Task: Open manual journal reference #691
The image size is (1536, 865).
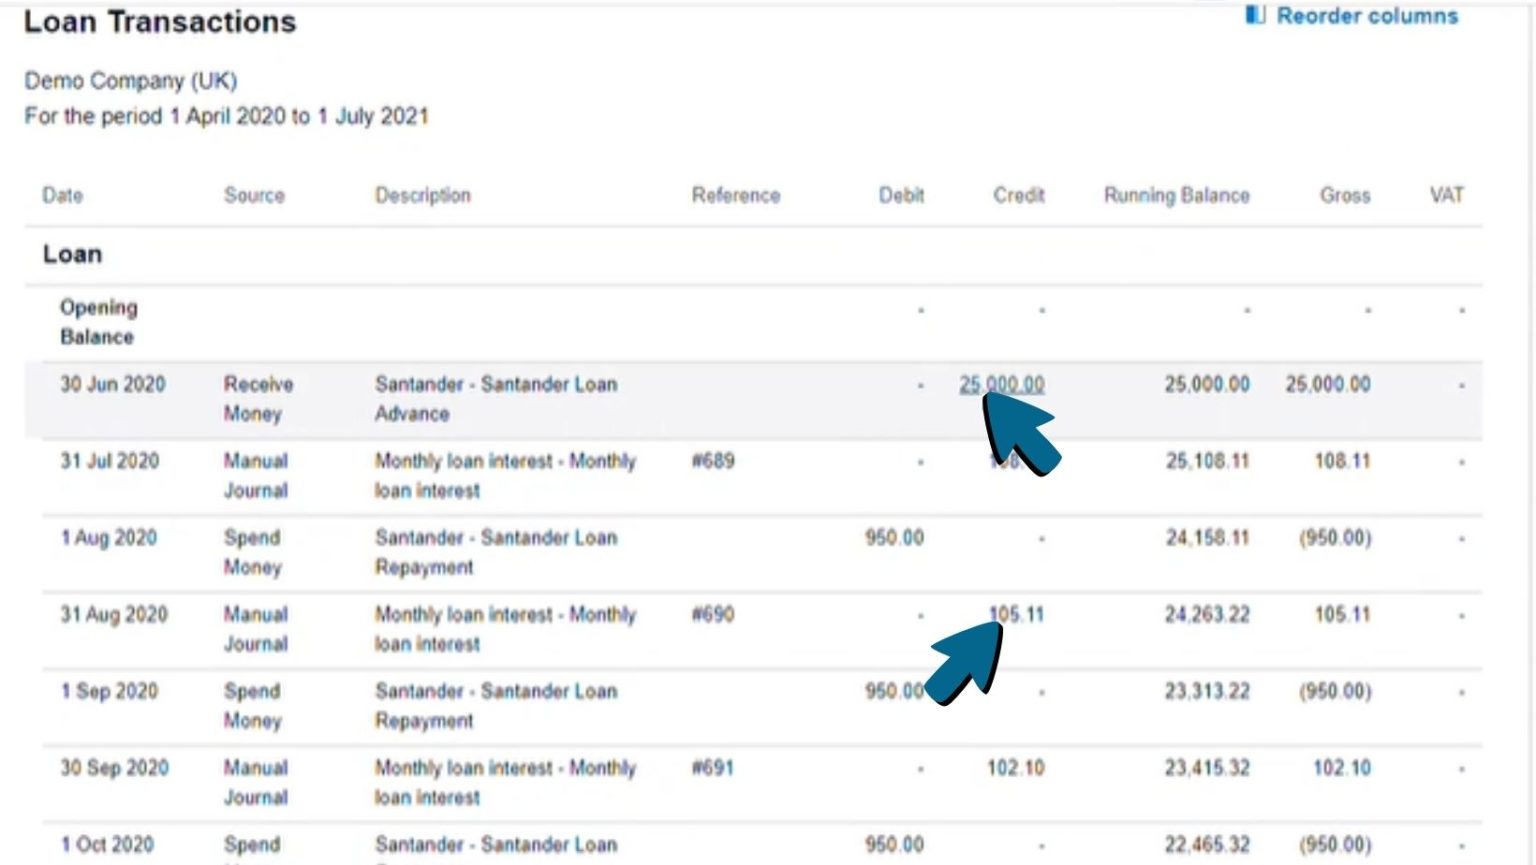Action: click(x=714, y=768)
